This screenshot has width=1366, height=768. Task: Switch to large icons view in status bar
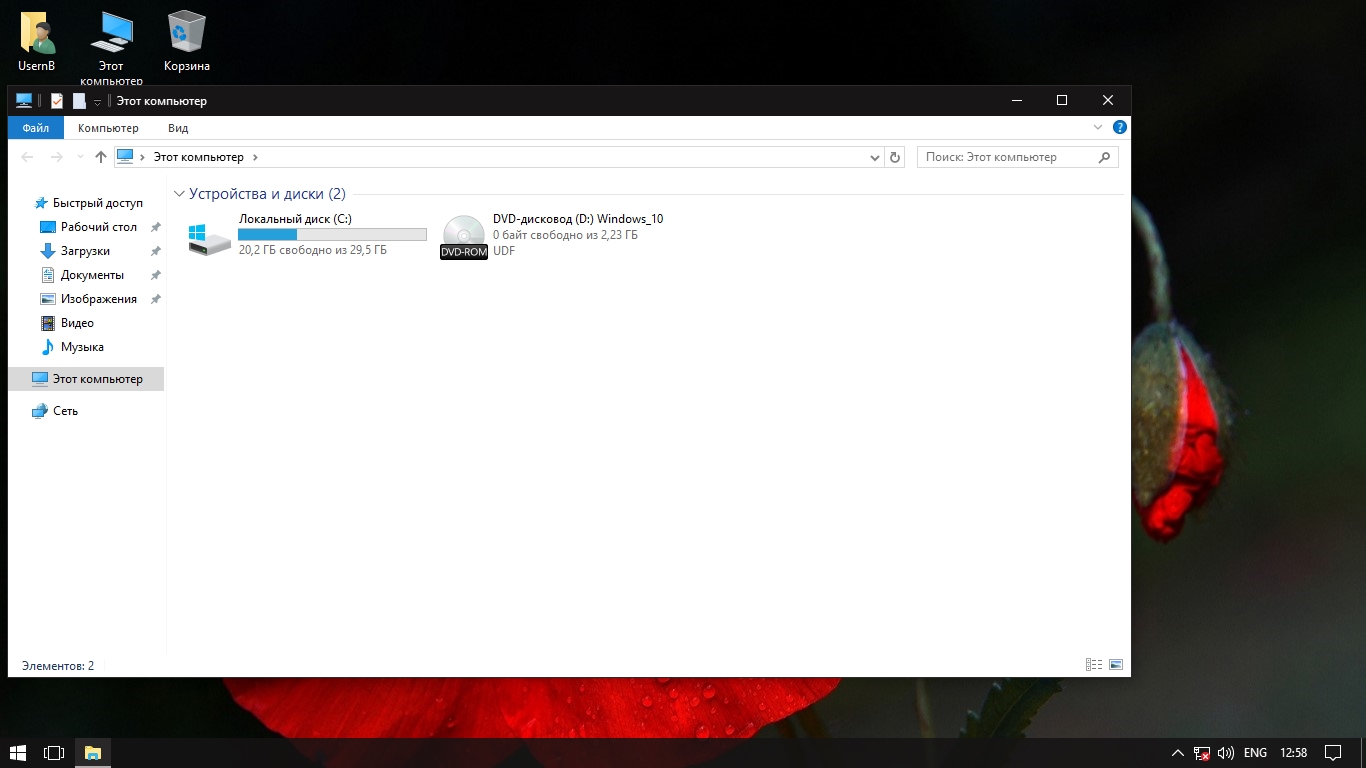1116,665
